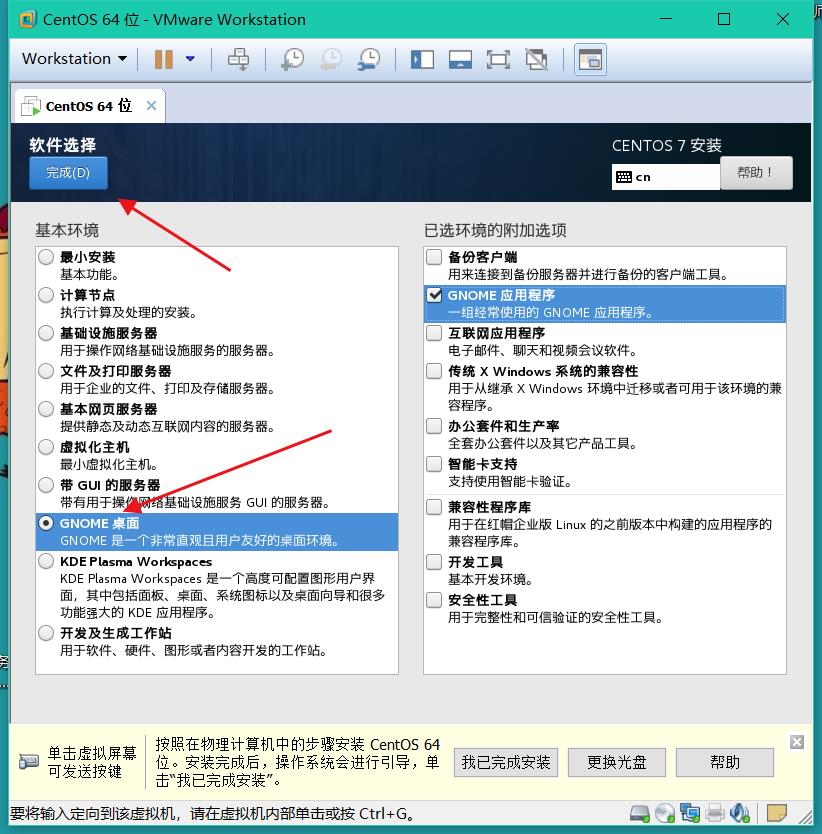Screen dimensions: 822x834
Task: Show or hide the library sidebar icon
Action: pos(422,59)
